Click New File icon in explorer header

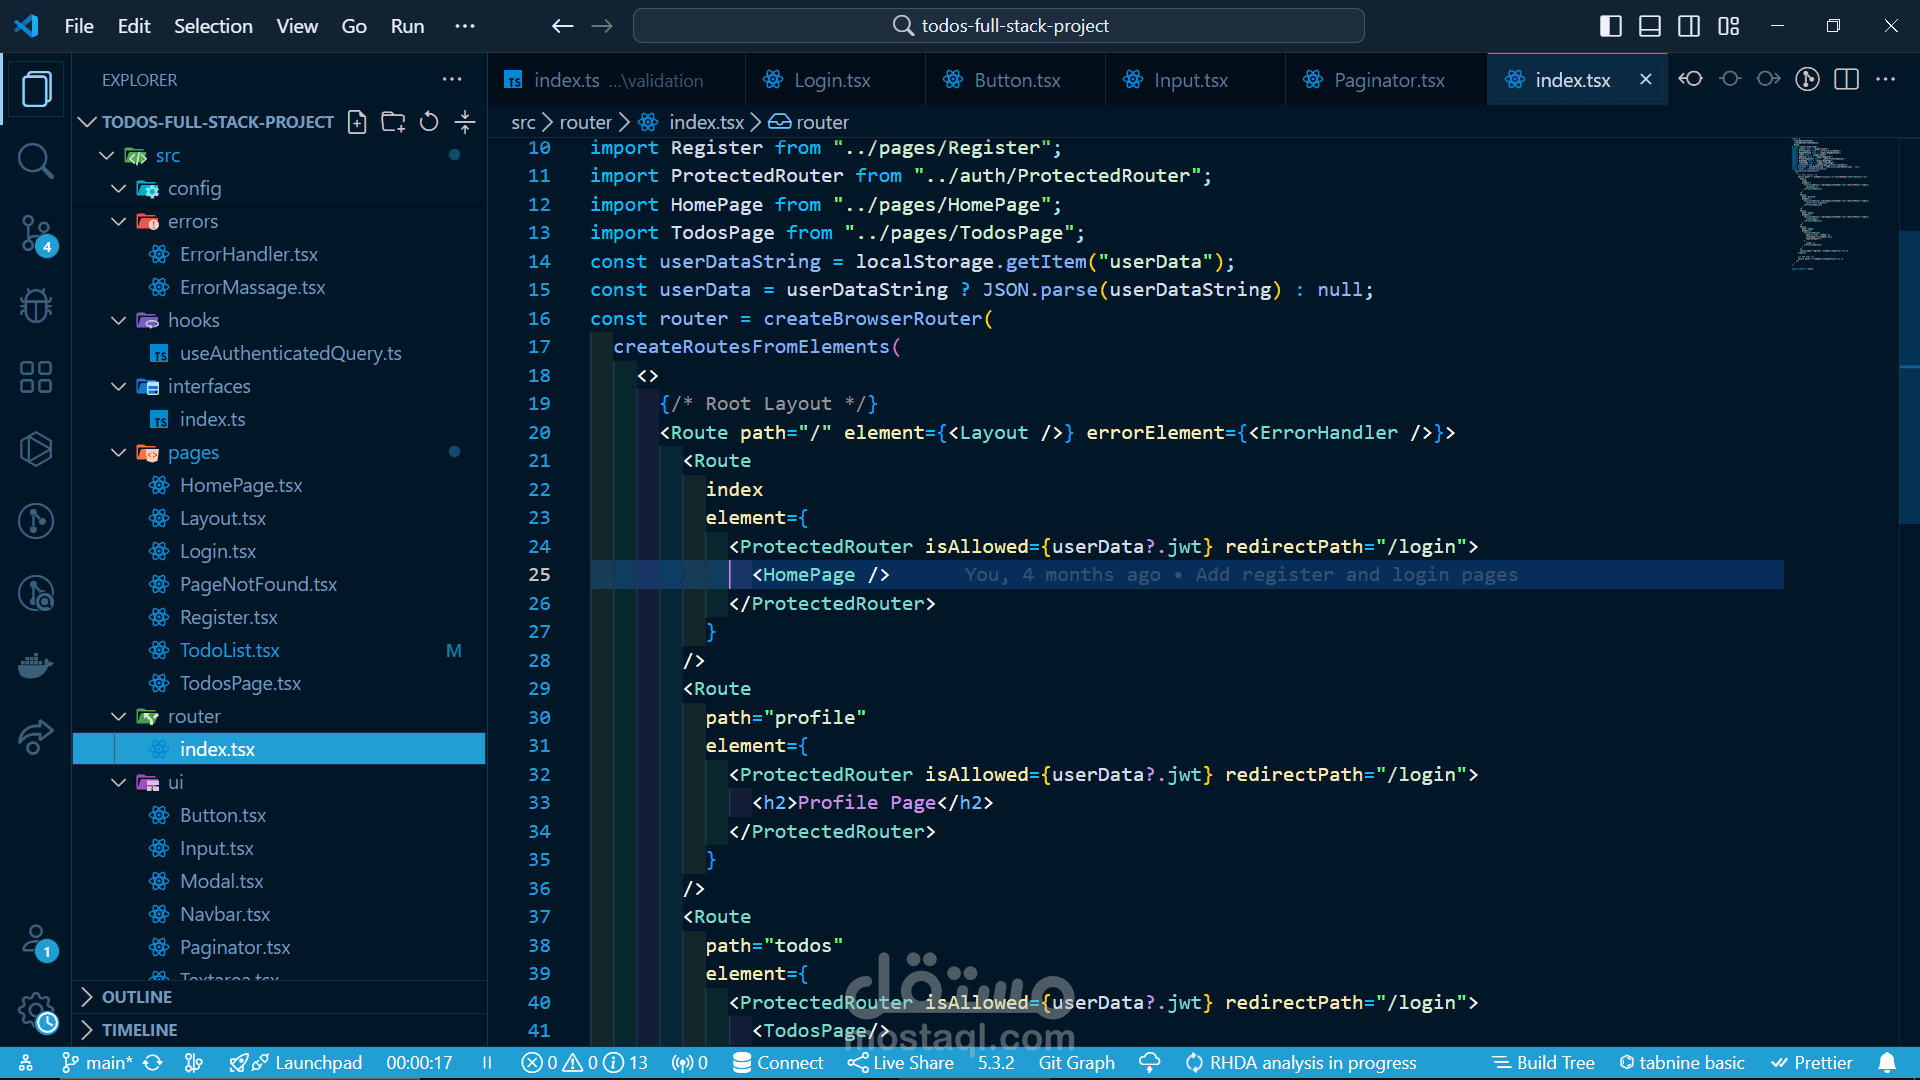[357, 122]
